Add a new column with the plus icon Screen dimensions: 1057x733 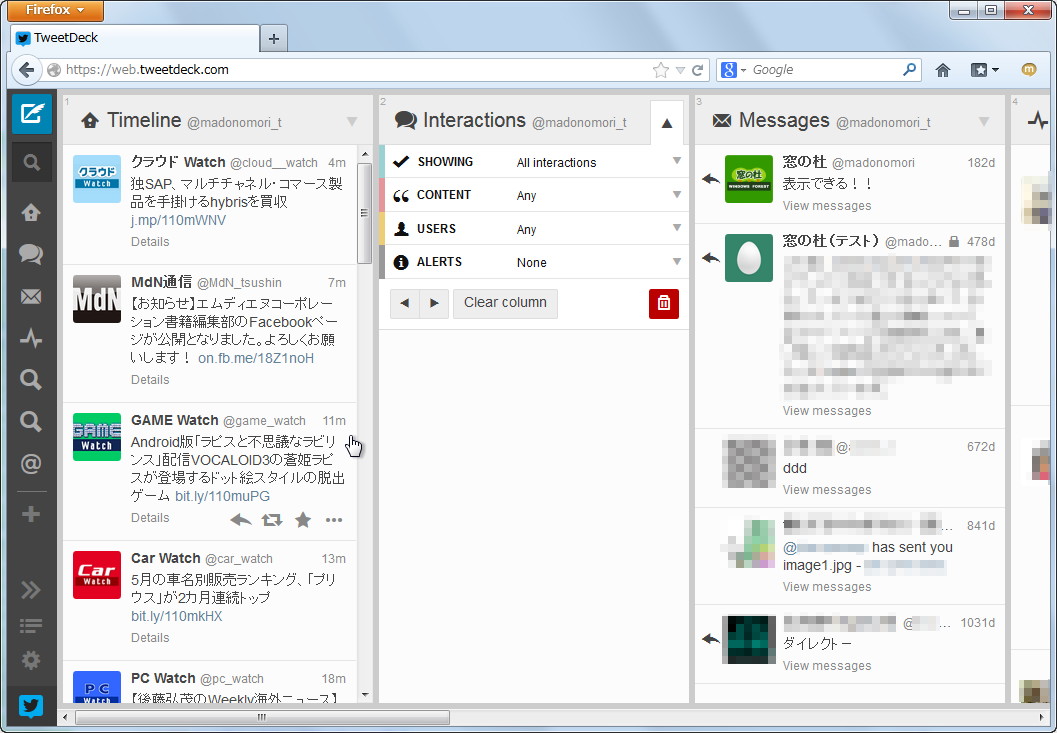click(31, 513)
